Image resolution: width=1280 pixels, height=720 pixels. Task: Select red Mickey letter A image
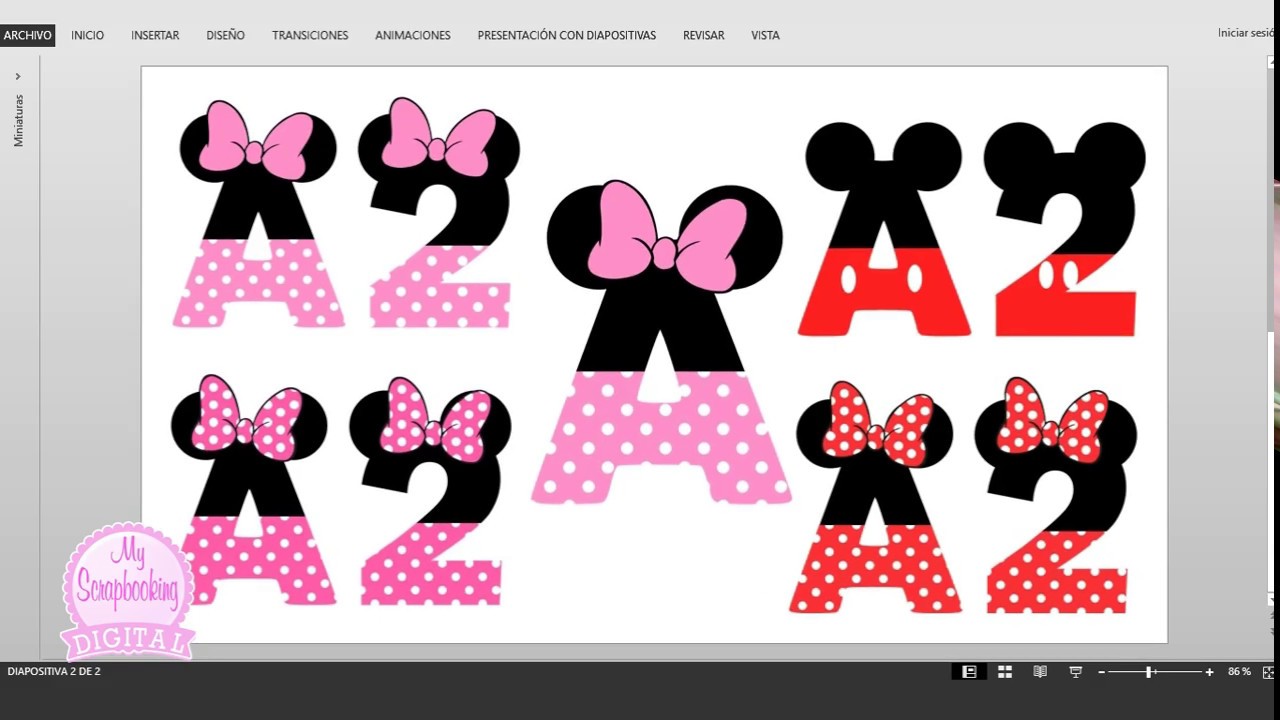pyautogui.click(x=884, y=229)
